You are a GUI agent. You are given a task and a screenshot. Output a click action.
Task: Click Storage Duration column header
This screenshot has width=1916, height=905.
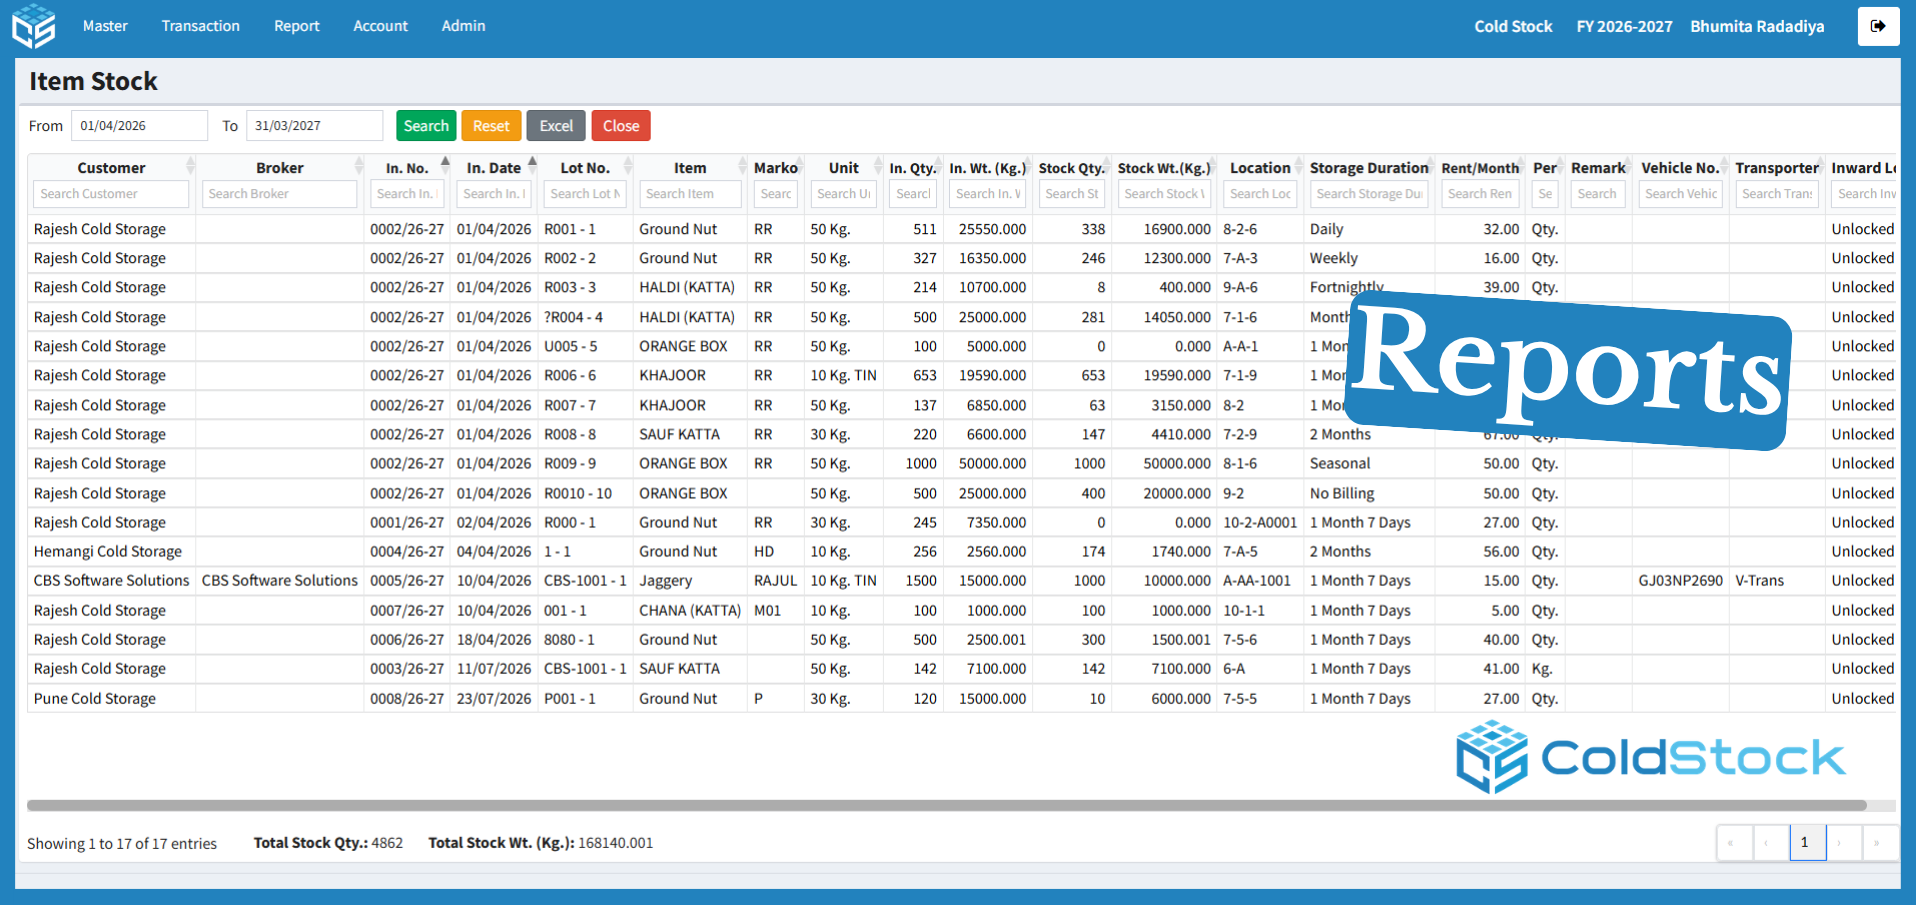1369,168
